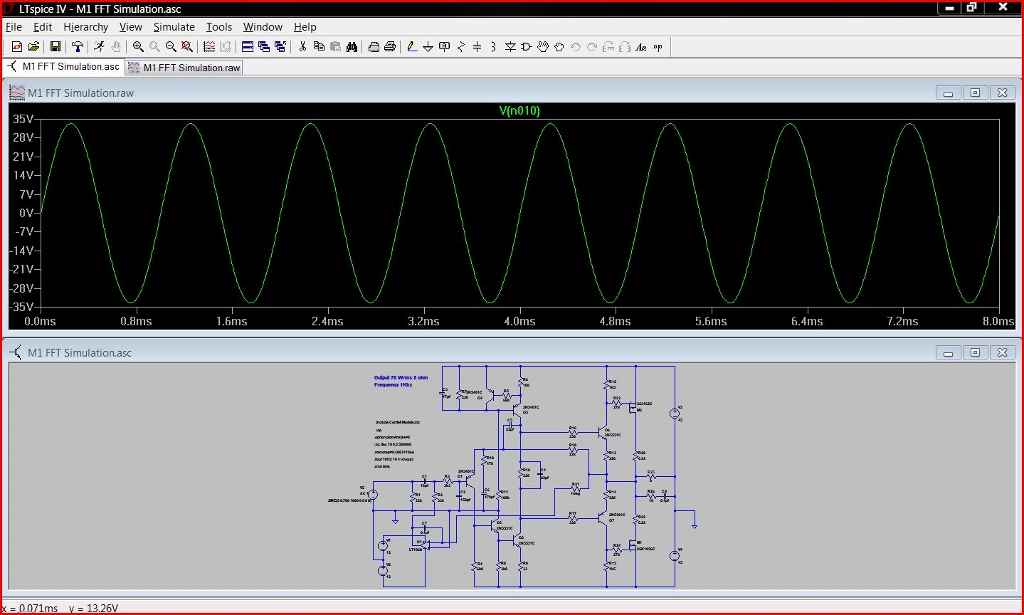Click the asc schematic window title icon
Screen dimensions: 1024x615
pyautogui.click(x=16, y=353)
